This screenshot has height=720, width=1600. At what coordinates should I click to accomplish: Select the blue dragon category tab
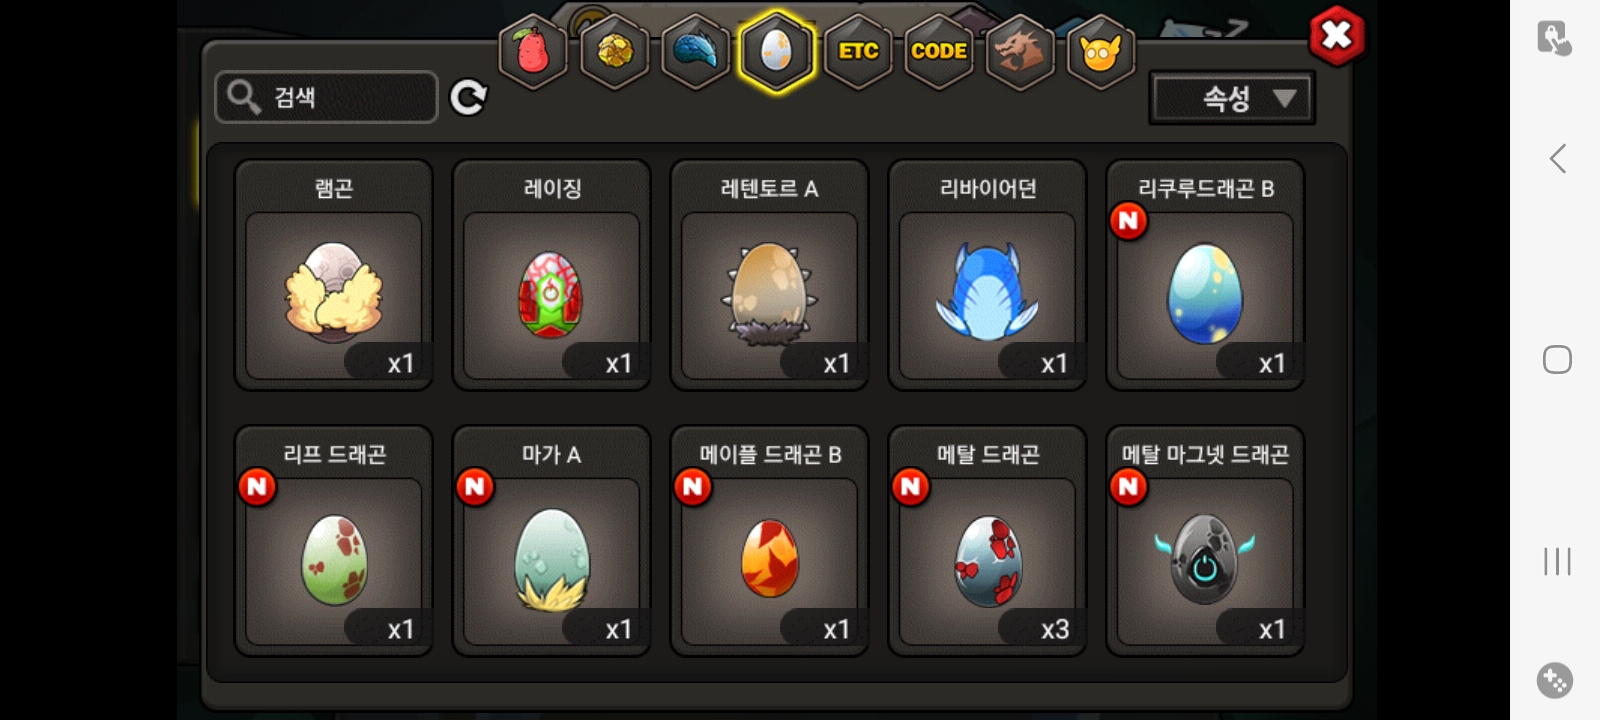[x=695, y=52]
